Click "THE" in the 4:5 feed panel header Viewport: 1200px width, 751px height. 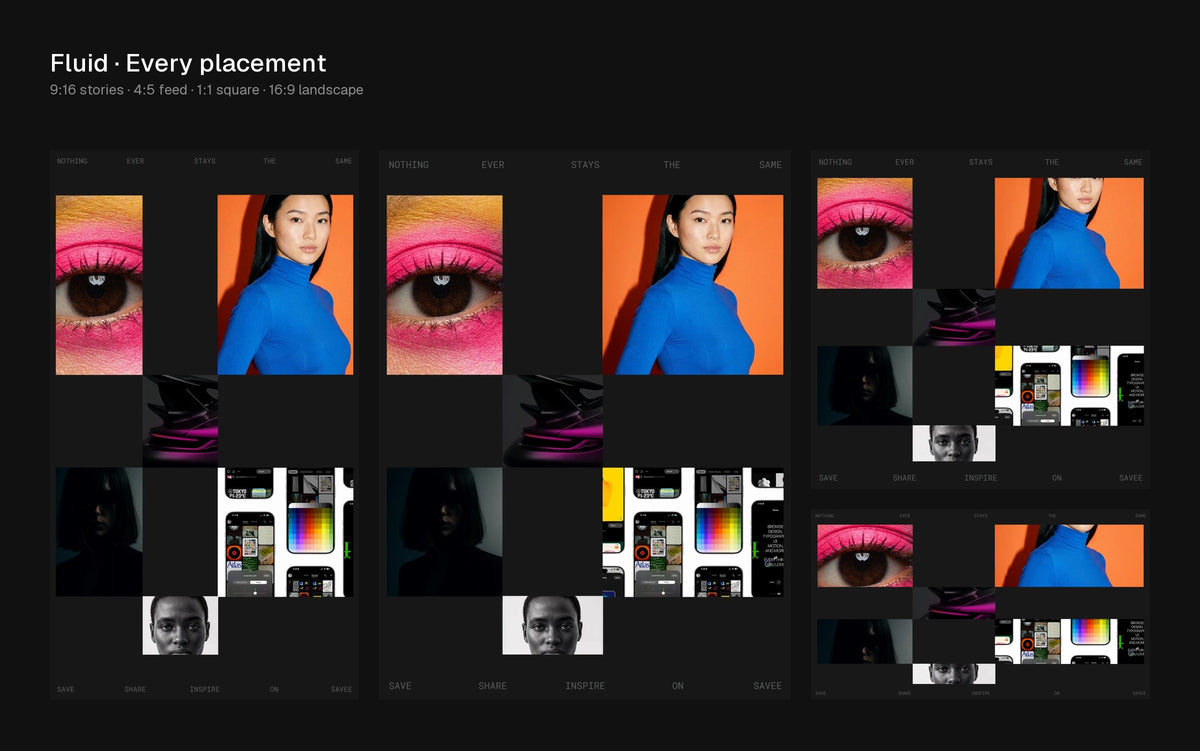pos(672,165)
